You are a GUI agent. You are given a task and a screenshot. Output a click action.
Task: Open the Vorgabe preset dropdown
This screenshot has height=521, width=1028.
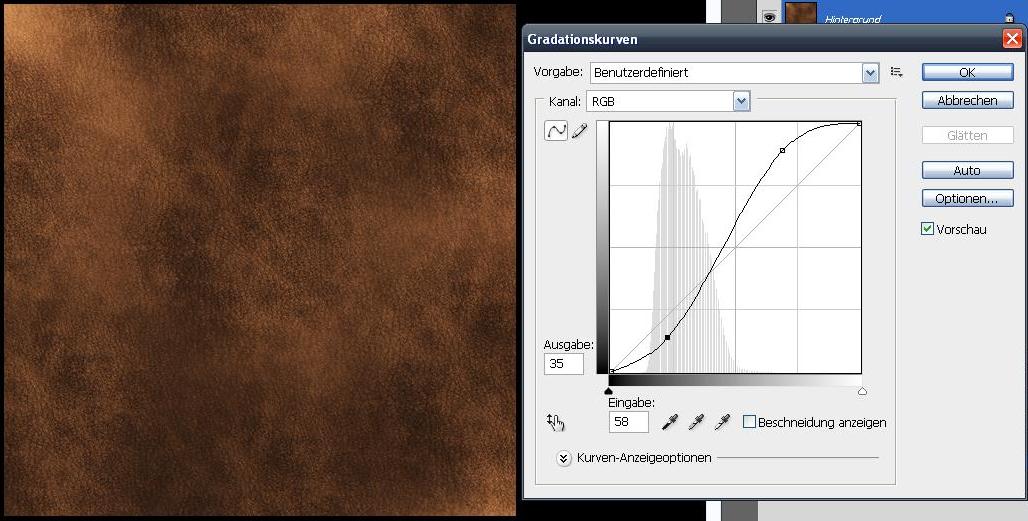734,73
